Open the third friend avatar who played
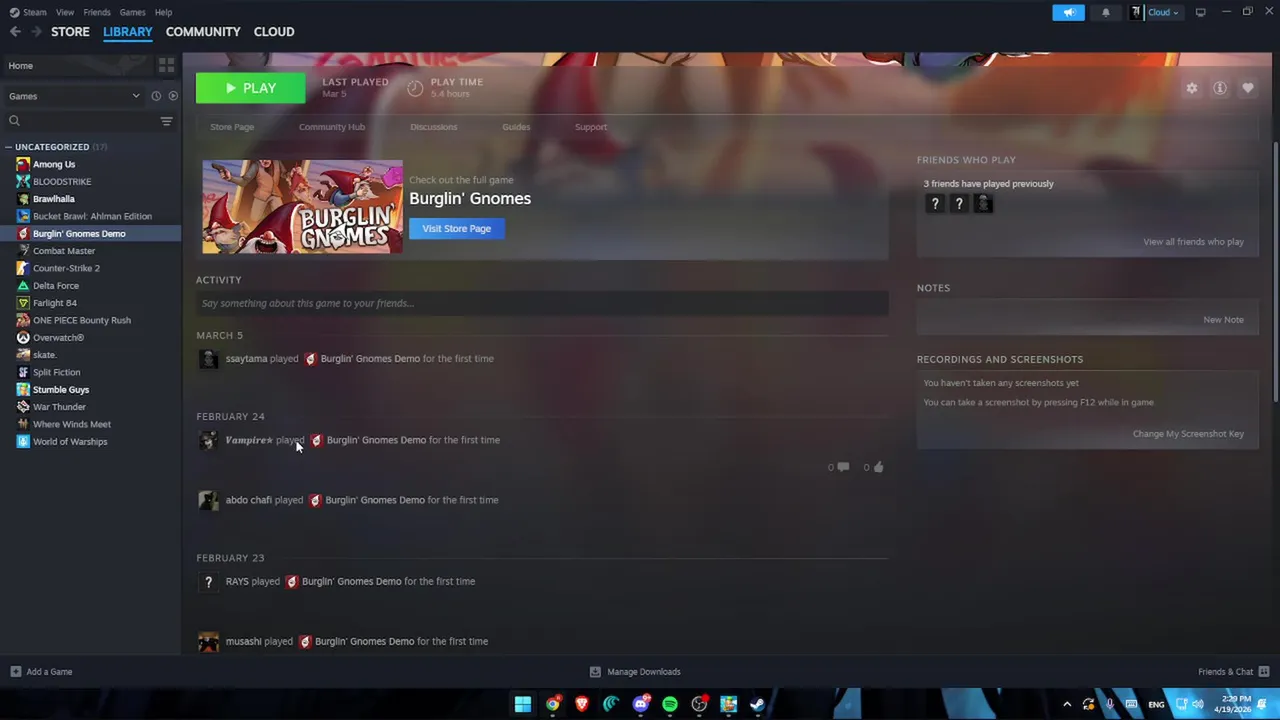The image size is (1280, 720). (x=983, y=204)
